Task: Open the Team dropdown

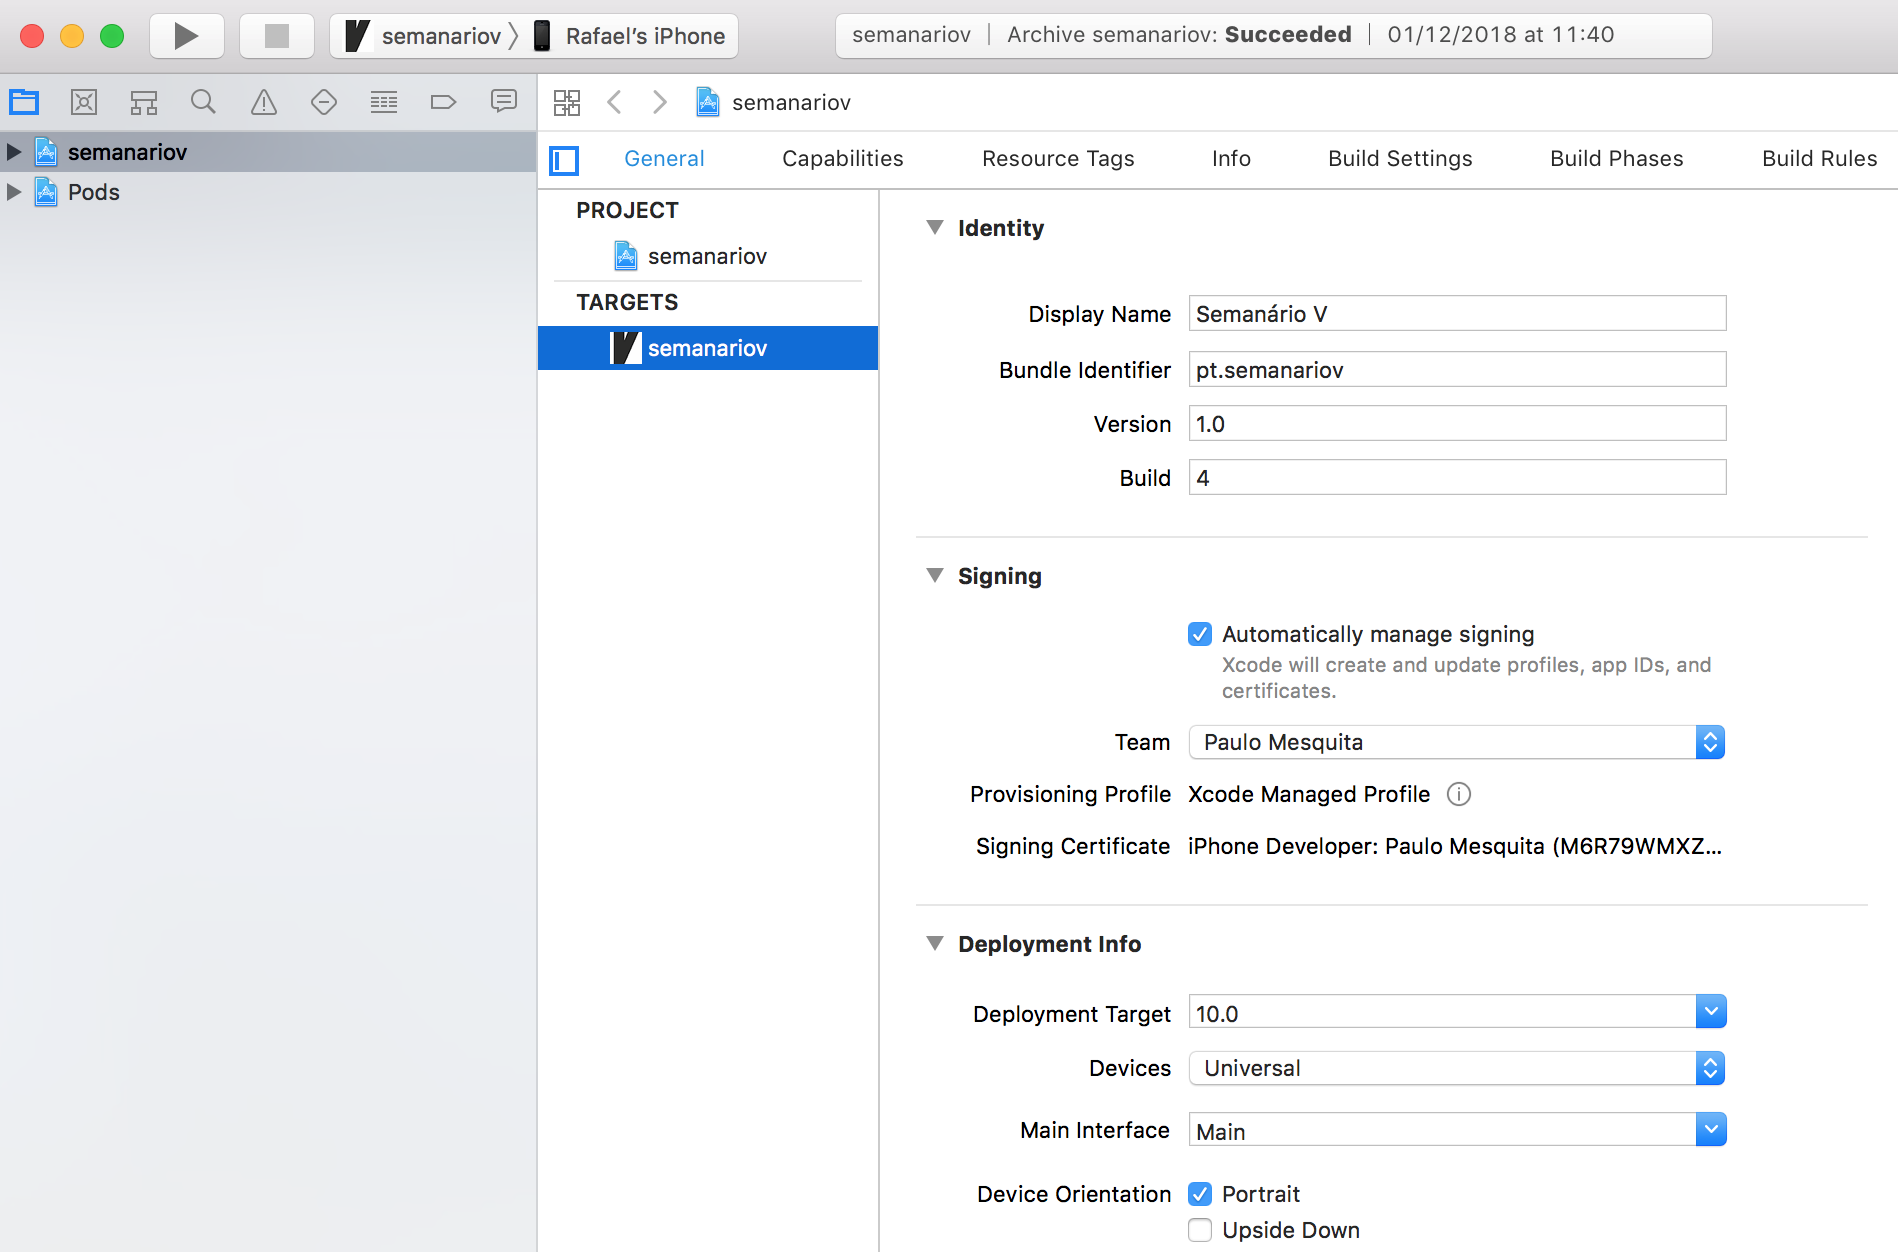Action: coord(1457,742)
